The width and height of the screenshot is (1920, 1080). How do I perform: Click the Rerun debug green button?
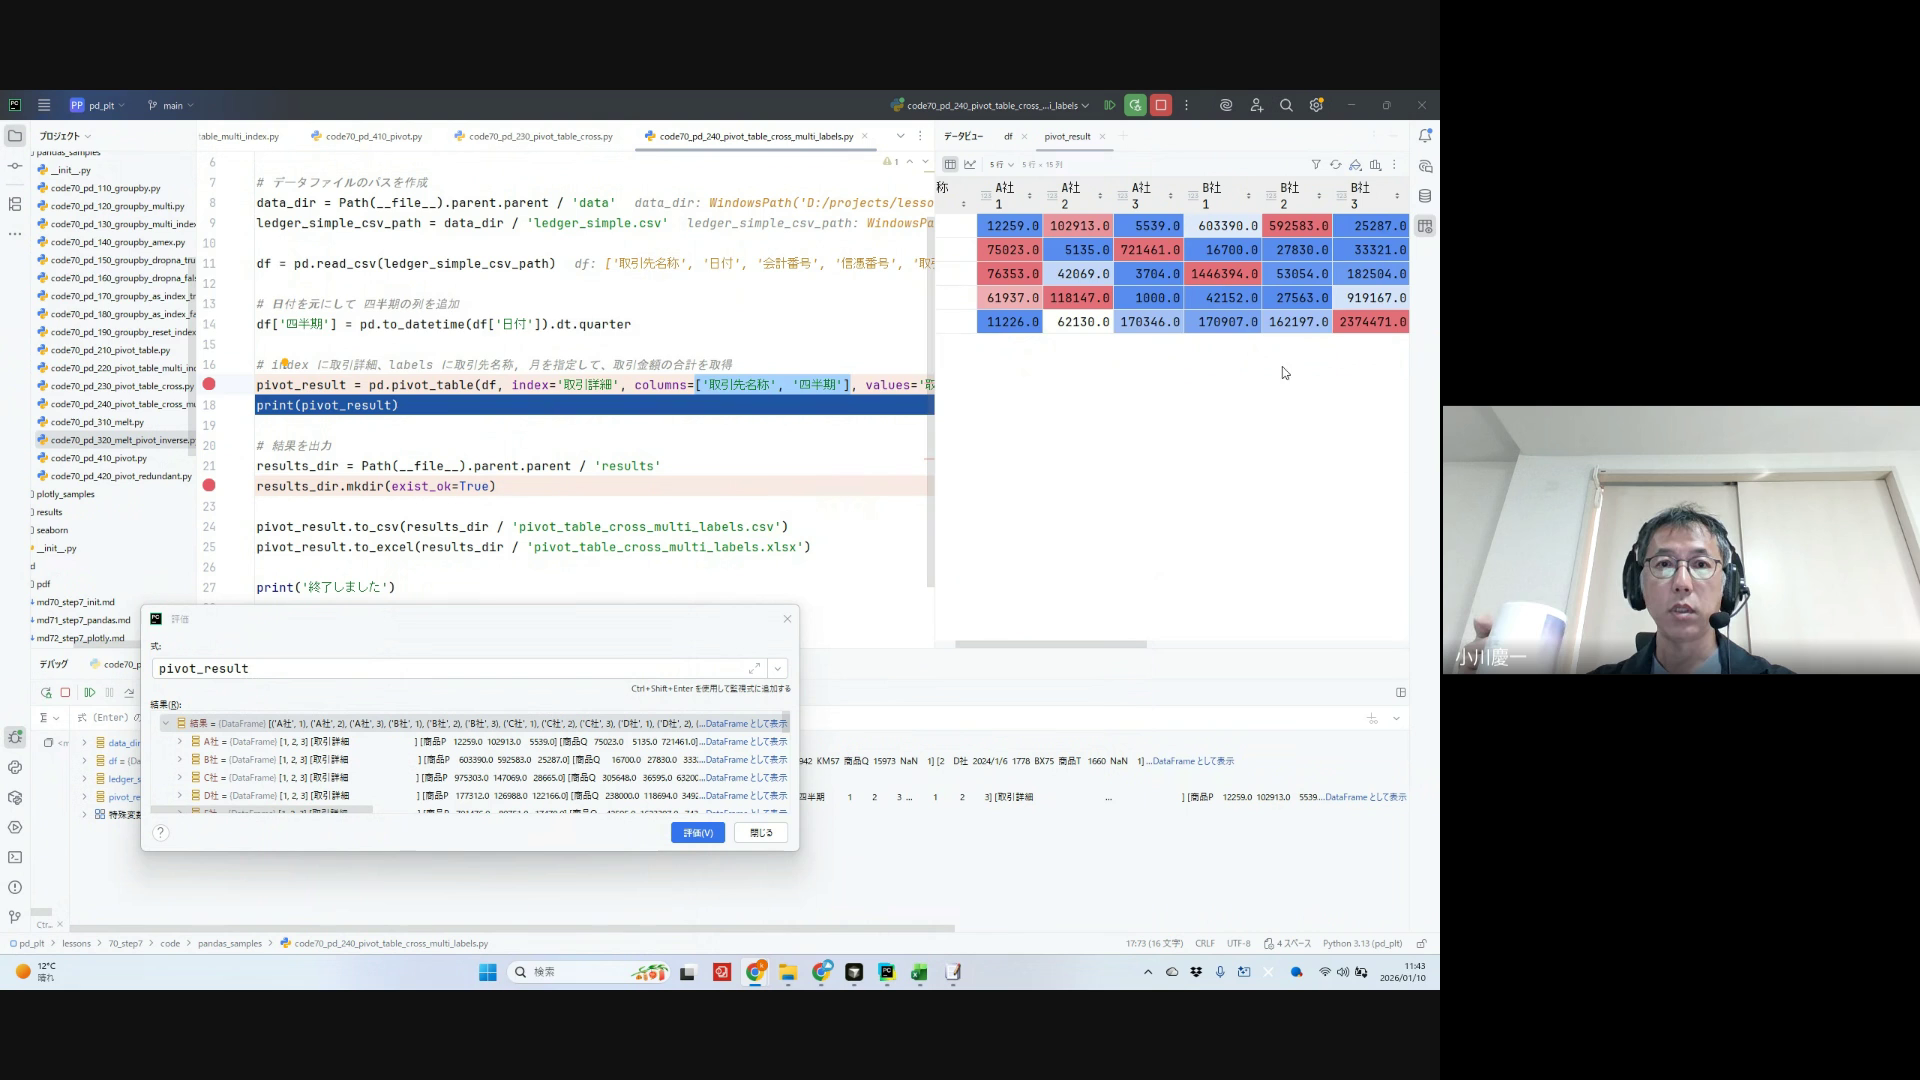pyautogui.click(x=1135, y=105)
